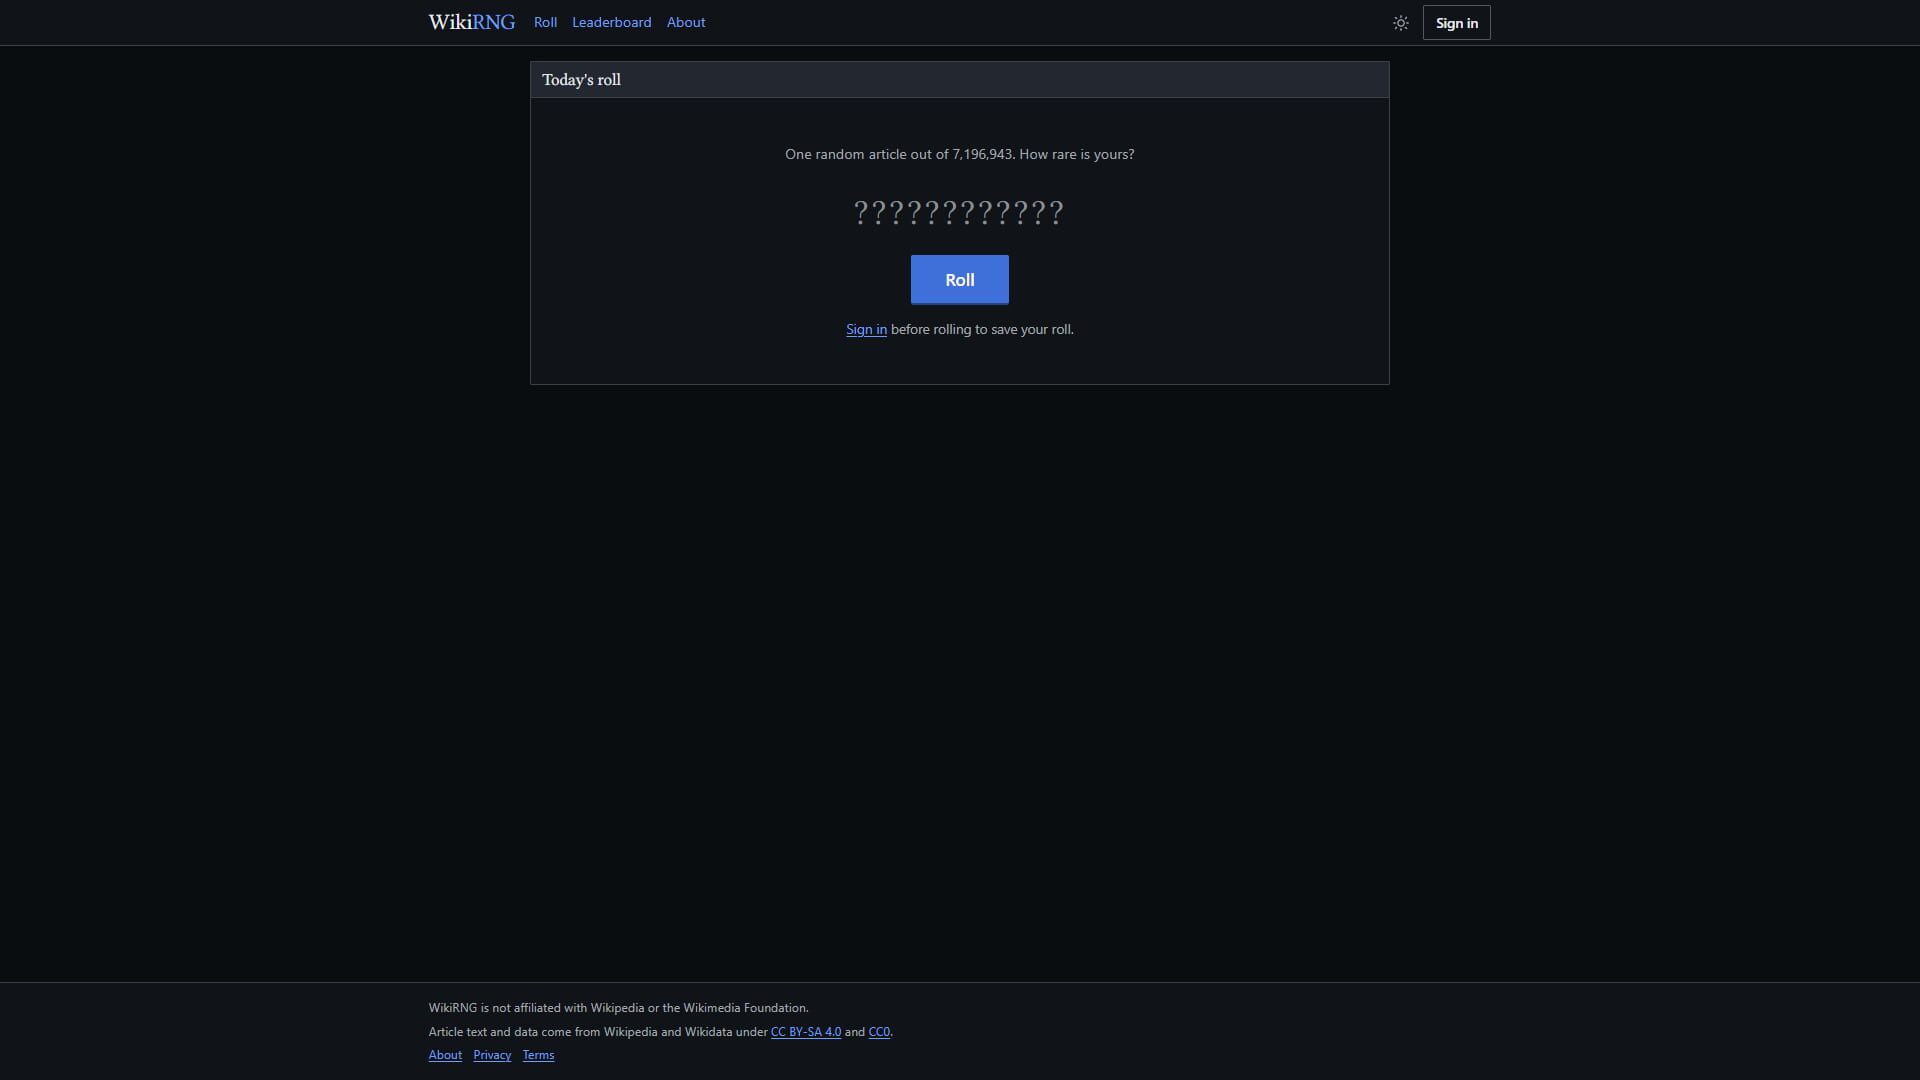
Task: Open the CC BY-SA 4.0 license link
Action: pyautogui.click(x=805, y=1032)
